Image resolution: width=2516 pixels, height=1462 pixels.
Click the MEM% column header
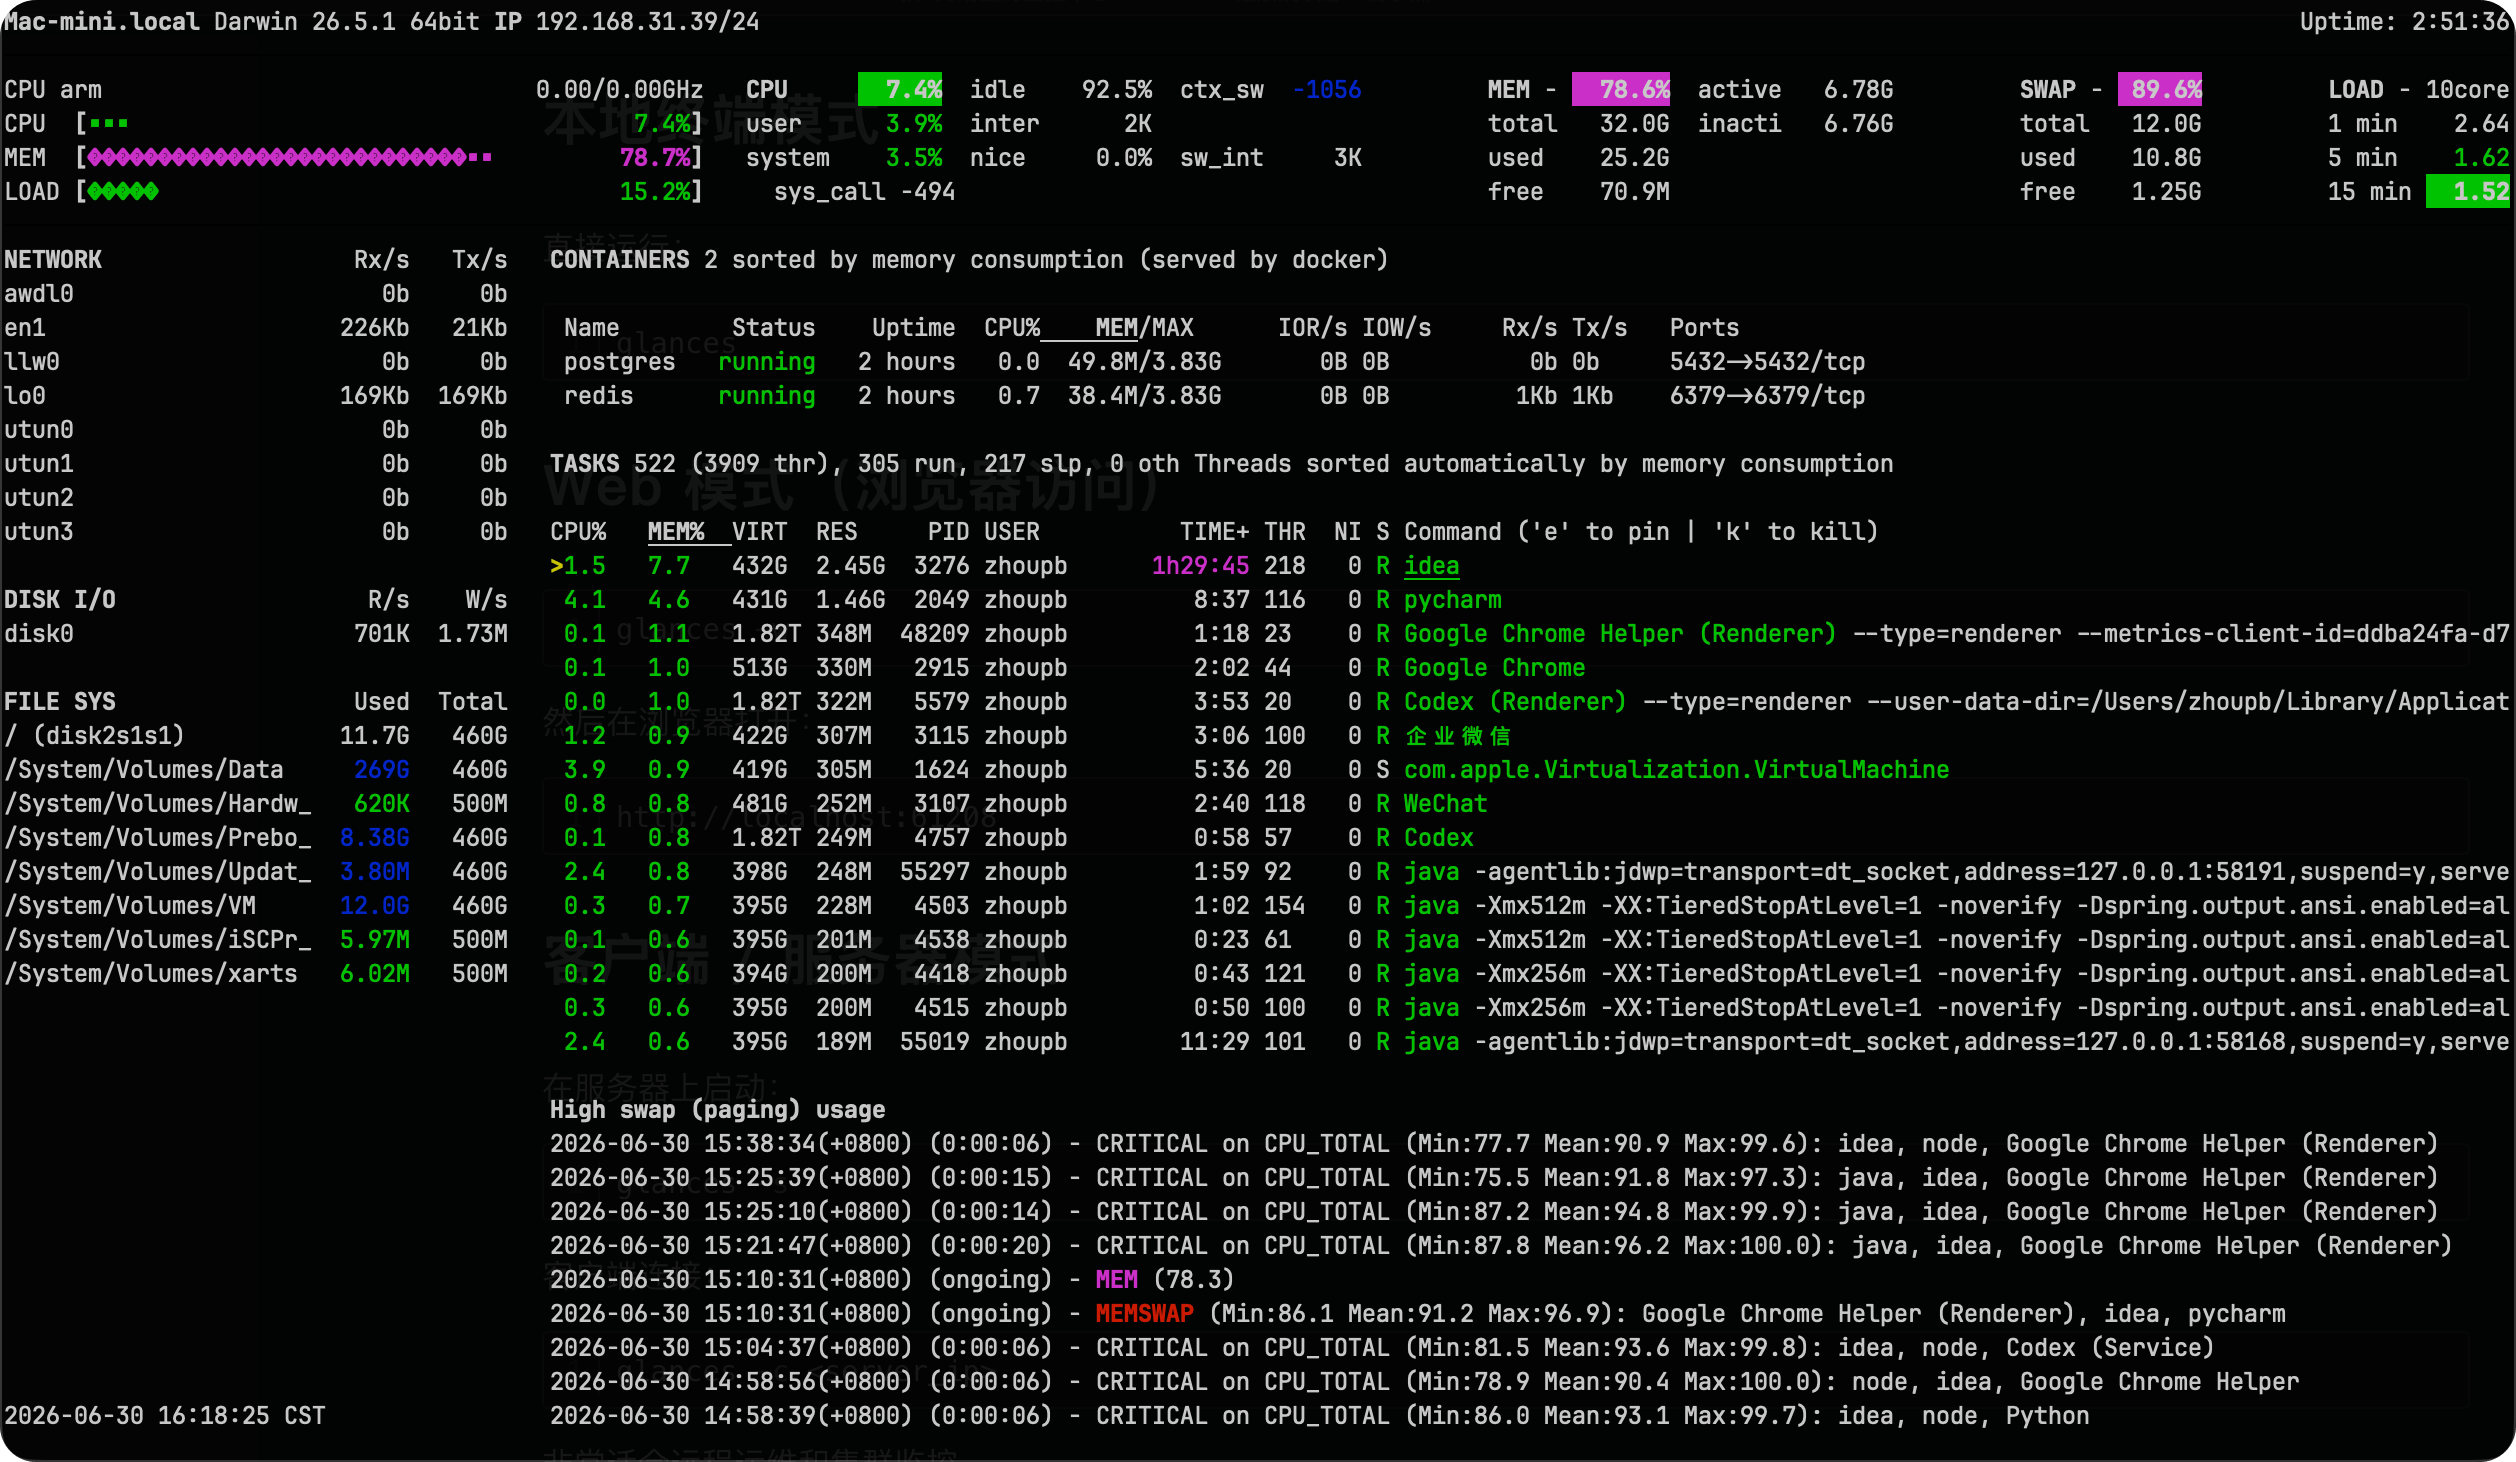(676, 532)
